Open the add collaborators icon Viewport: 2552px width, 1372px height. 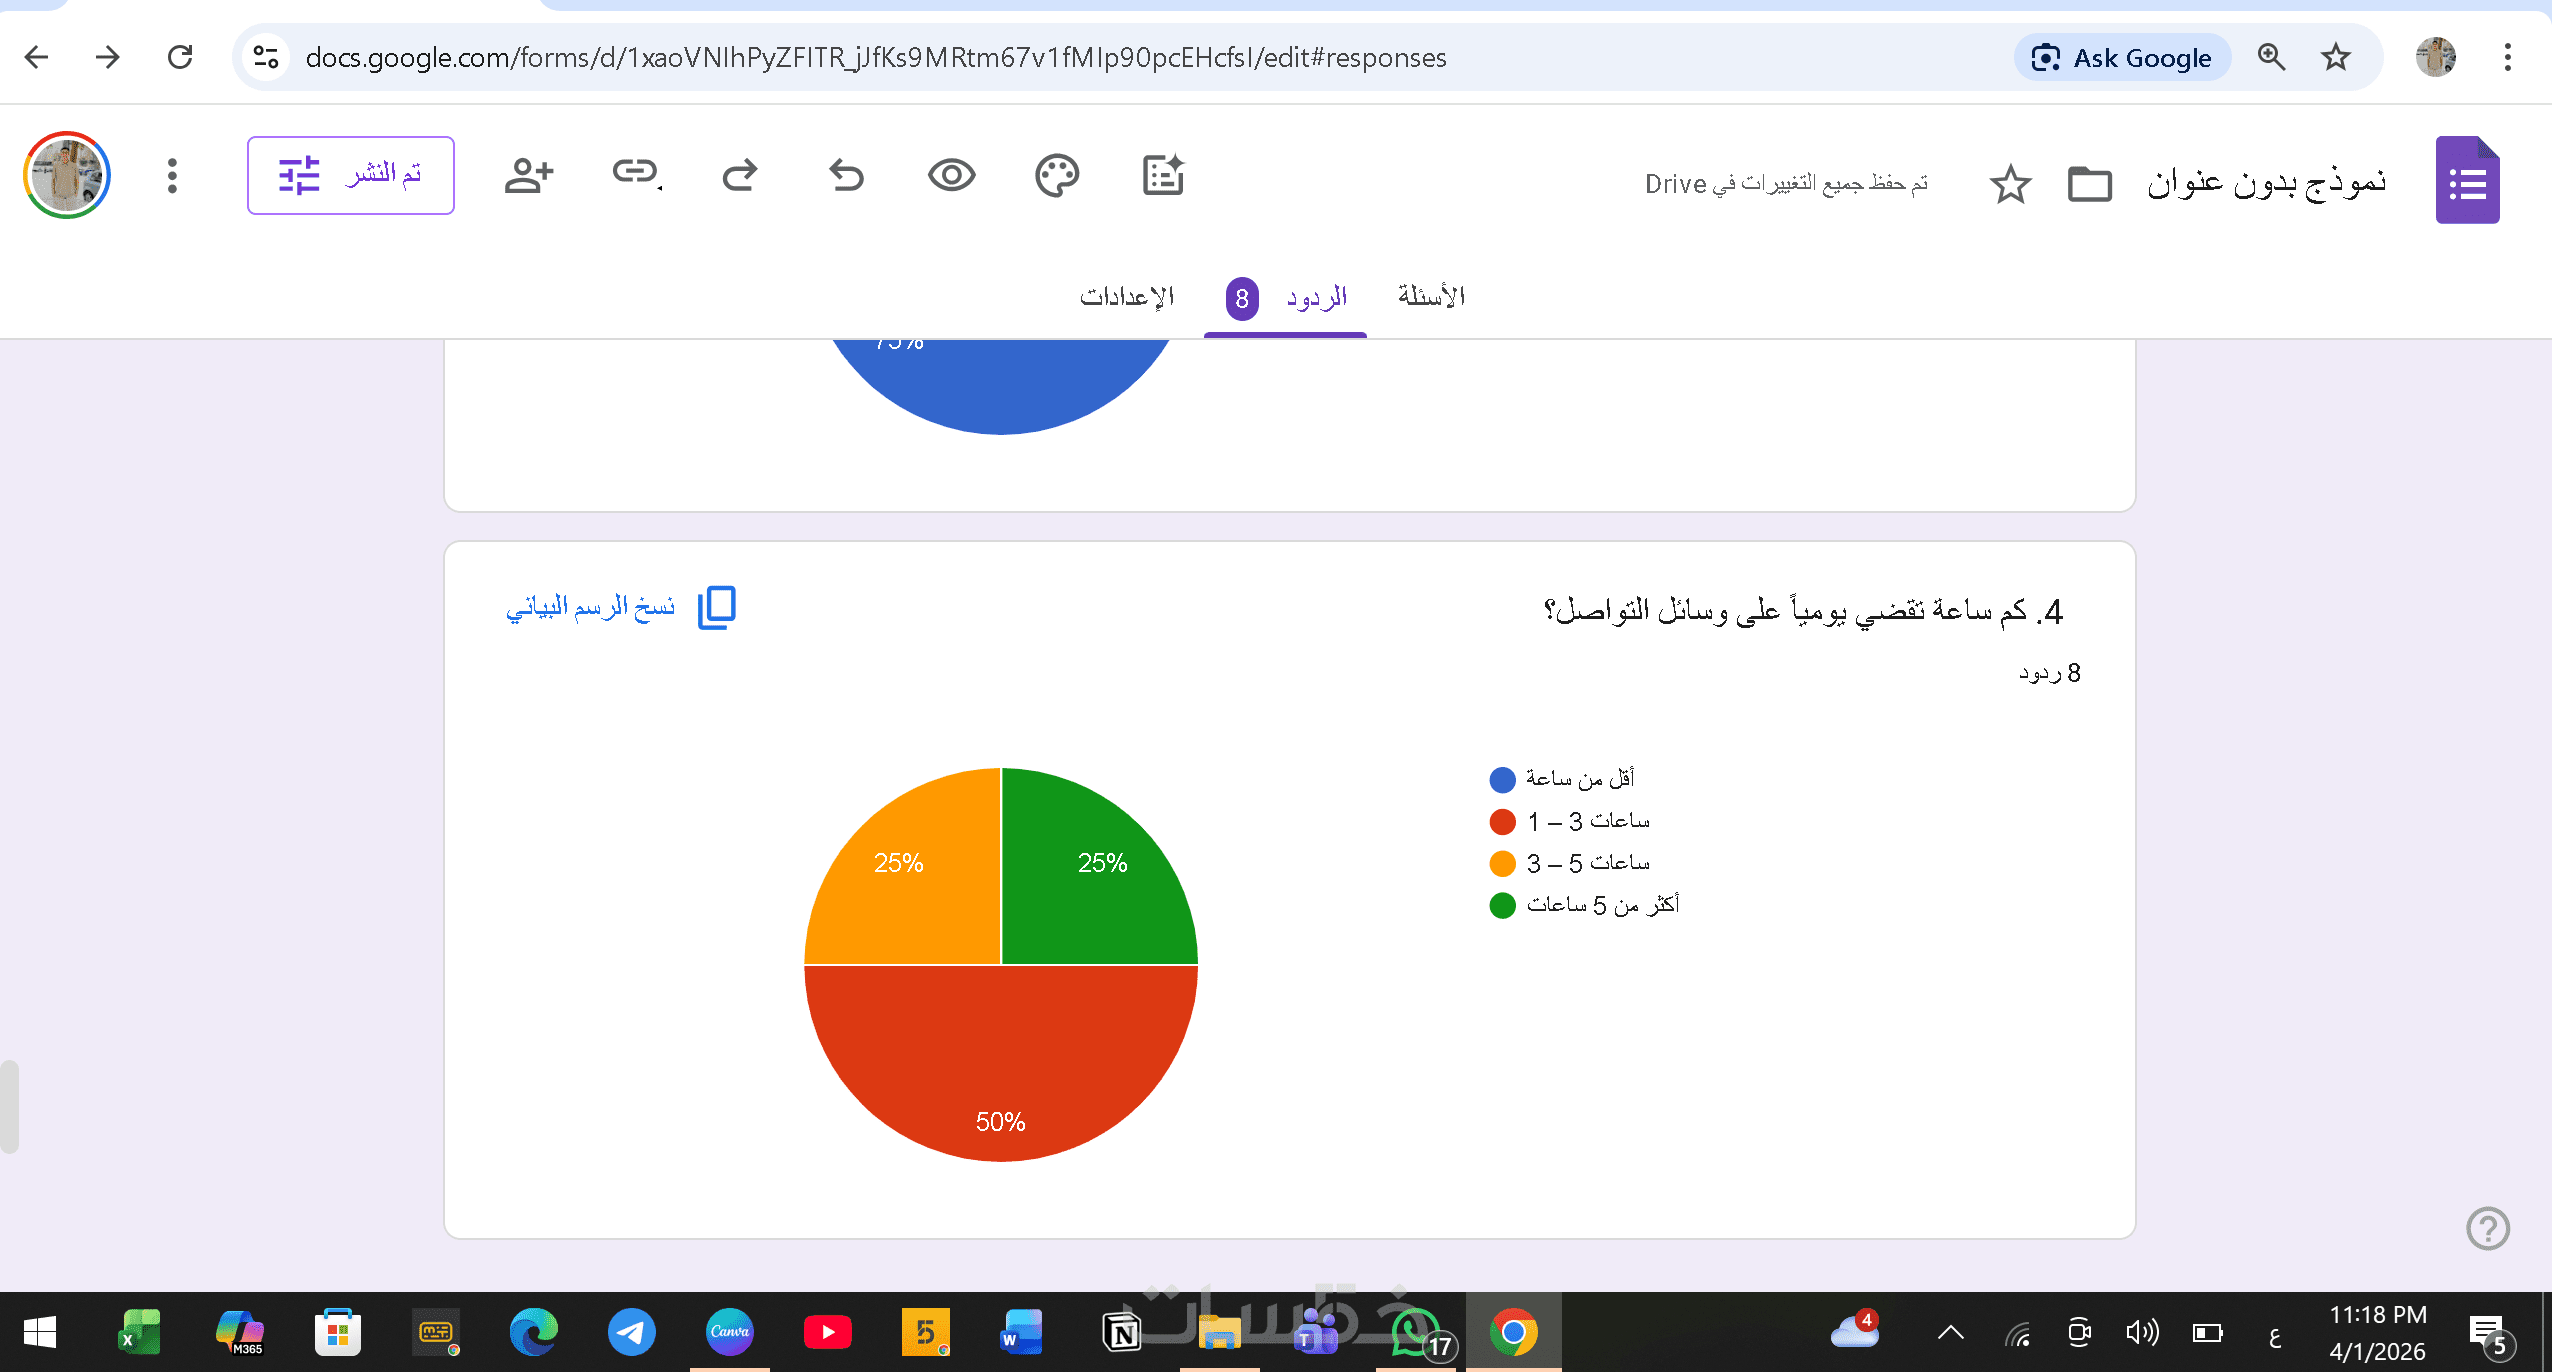tap(528, 176)
